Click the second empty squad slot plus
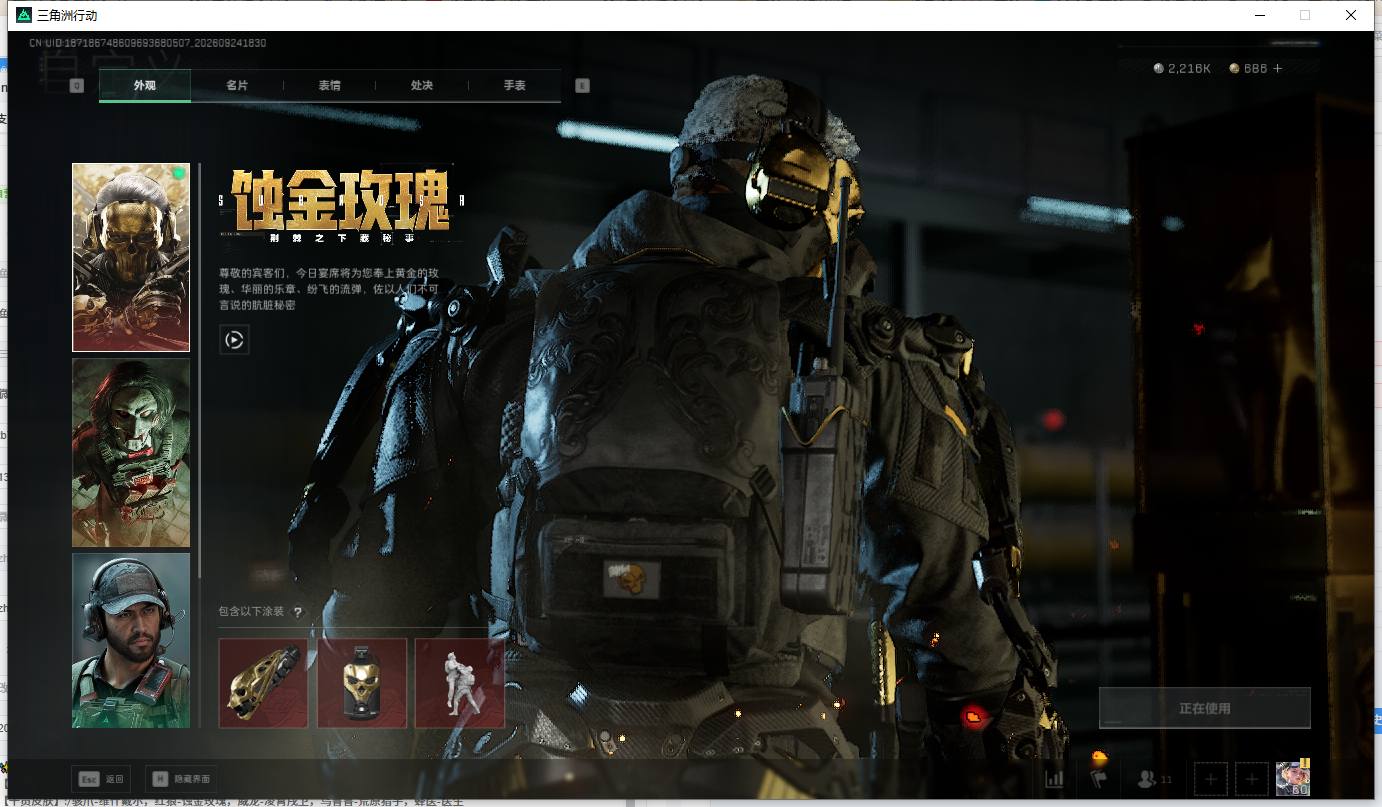This screenshot has width=1382, height=807. 1251,778
